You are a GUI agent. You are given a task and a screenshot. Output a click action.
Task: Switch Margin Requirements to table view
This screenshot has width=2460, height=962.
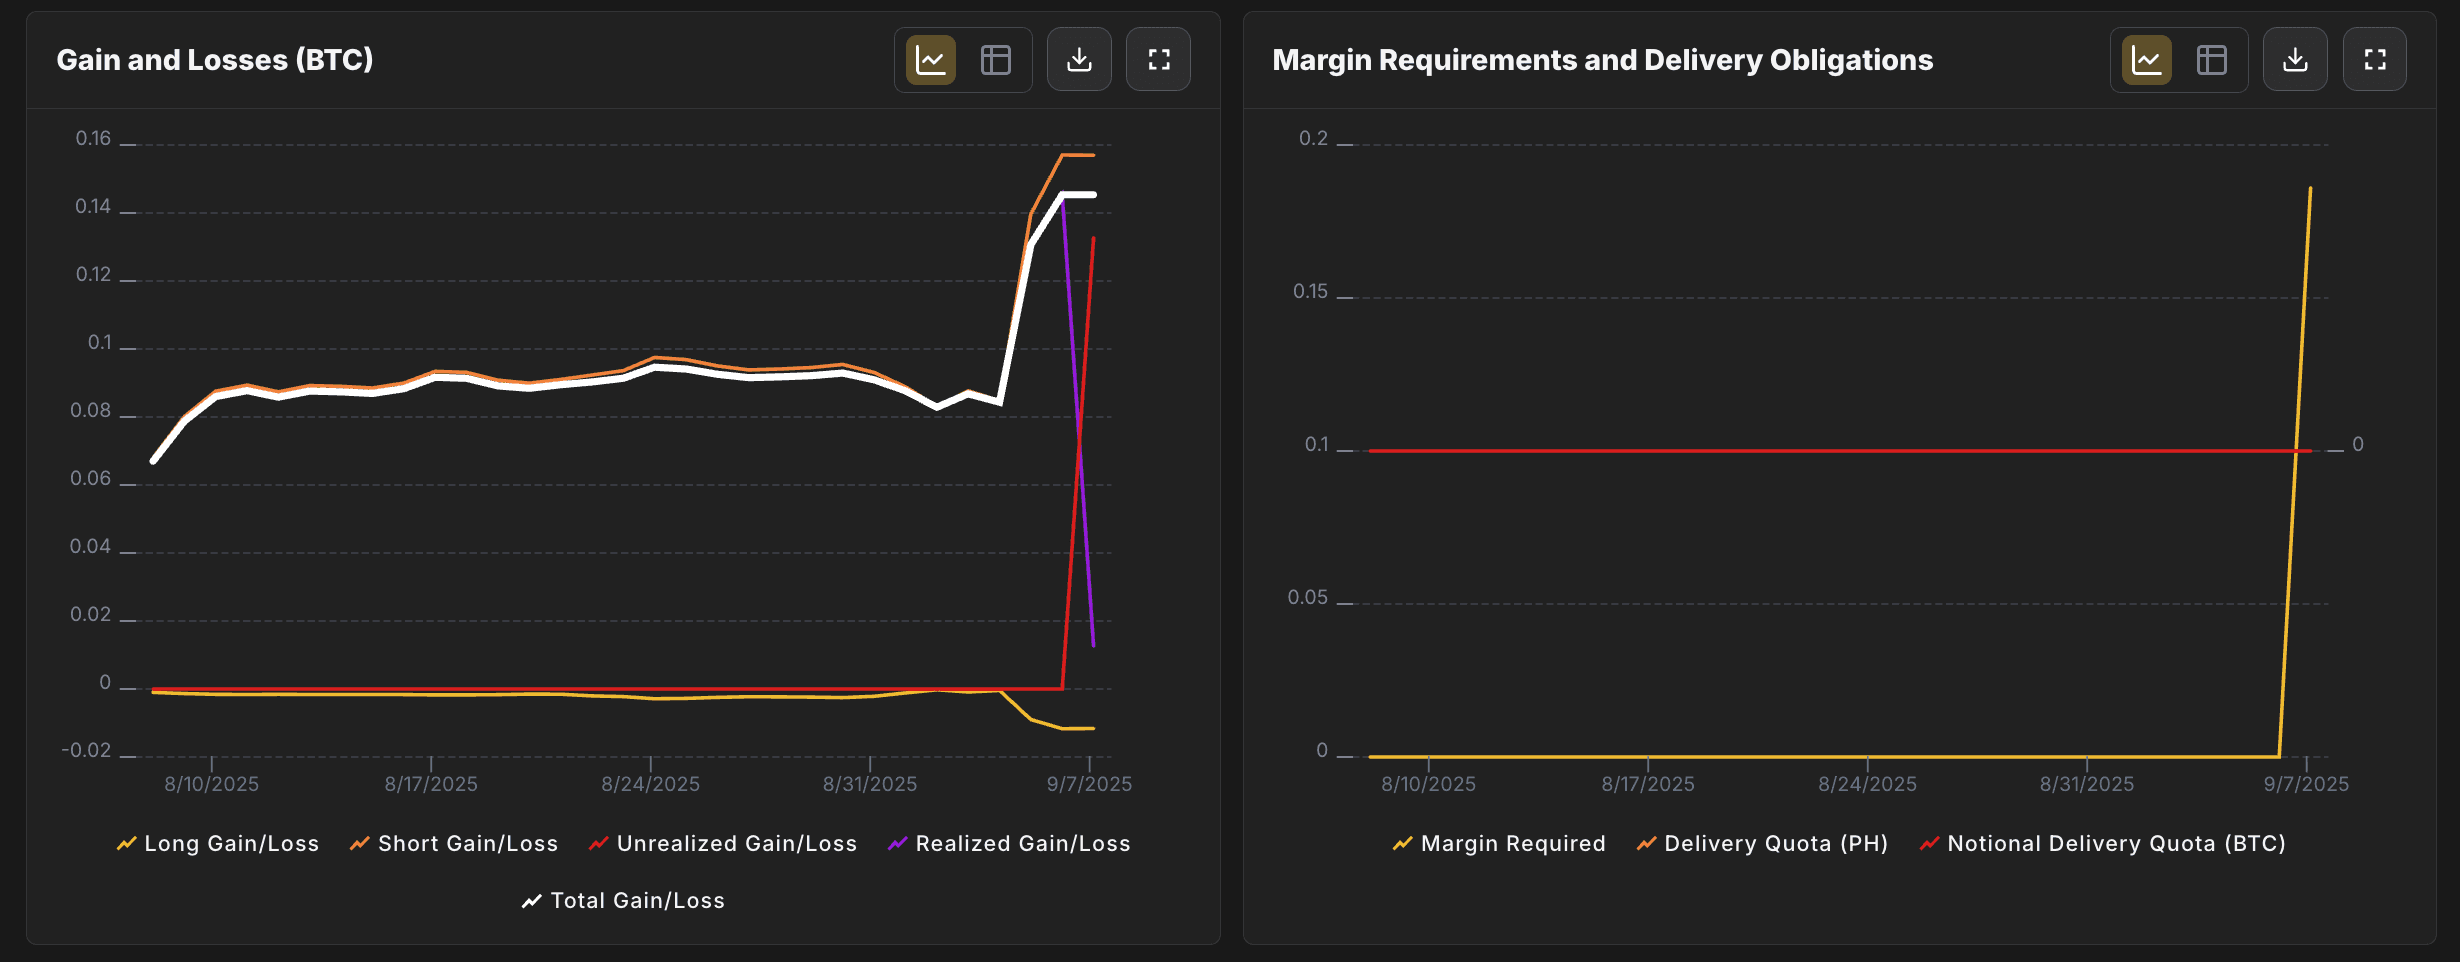[2212, 59]
